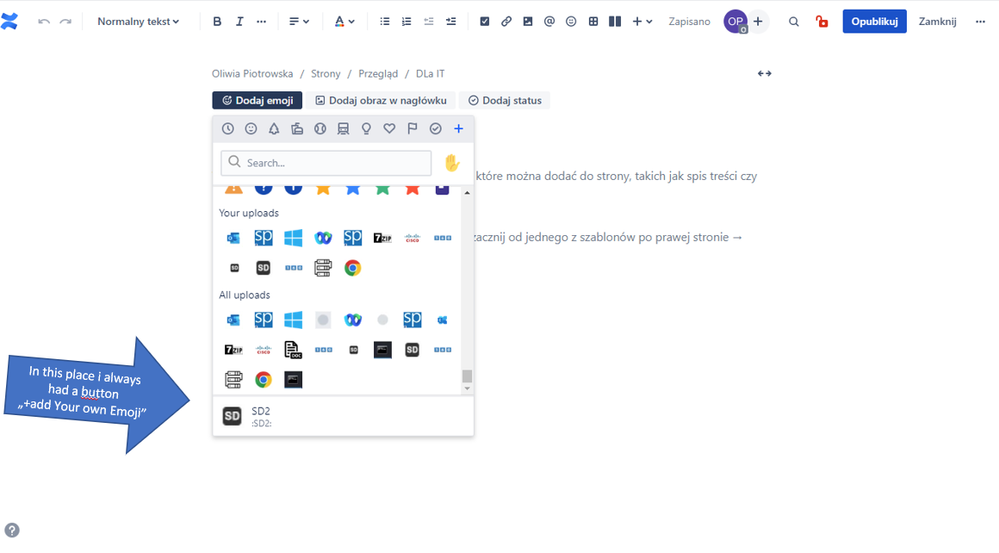Click the mention @ icon
Image resolution: width=999 pixels, height=553 pixels.
pos(549,22)
